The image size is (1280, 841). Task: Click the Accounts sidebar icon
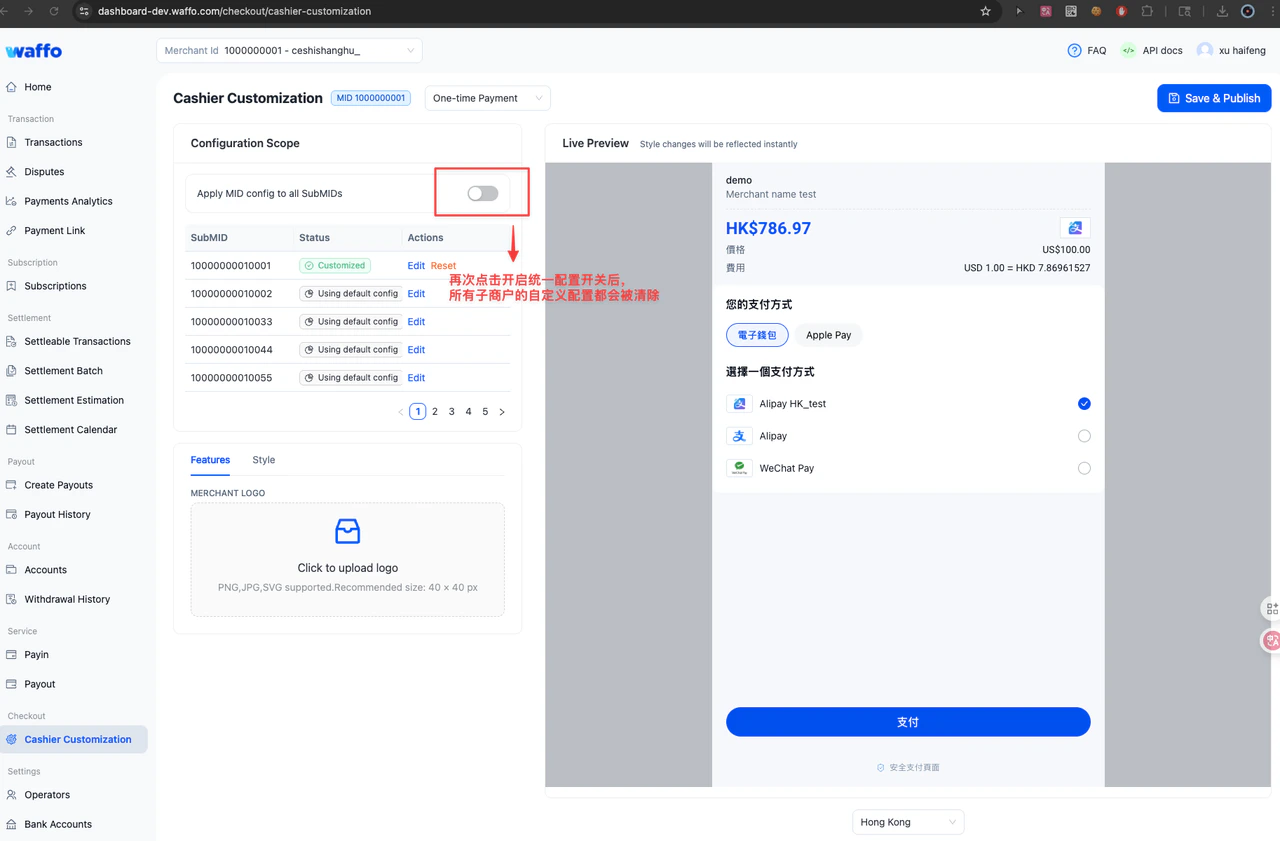[11, 570]
